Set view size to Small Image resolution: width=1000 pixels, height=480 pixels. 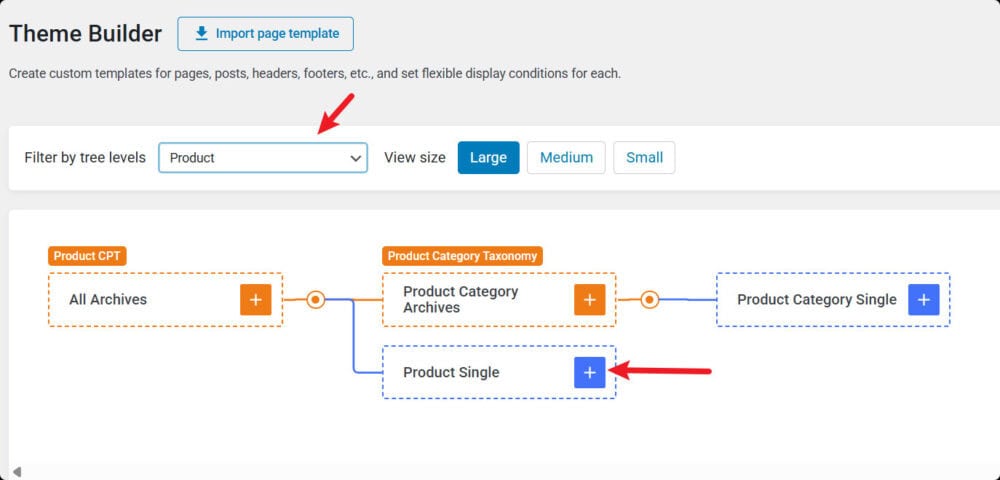(x=644, y=157)
